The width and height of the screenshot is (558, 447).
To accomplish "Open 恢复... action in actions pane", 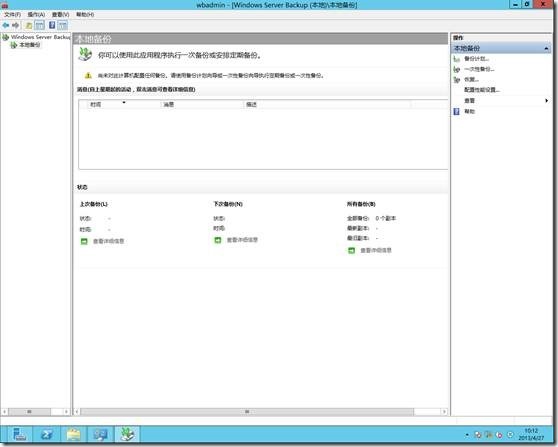I will point(471,79).
